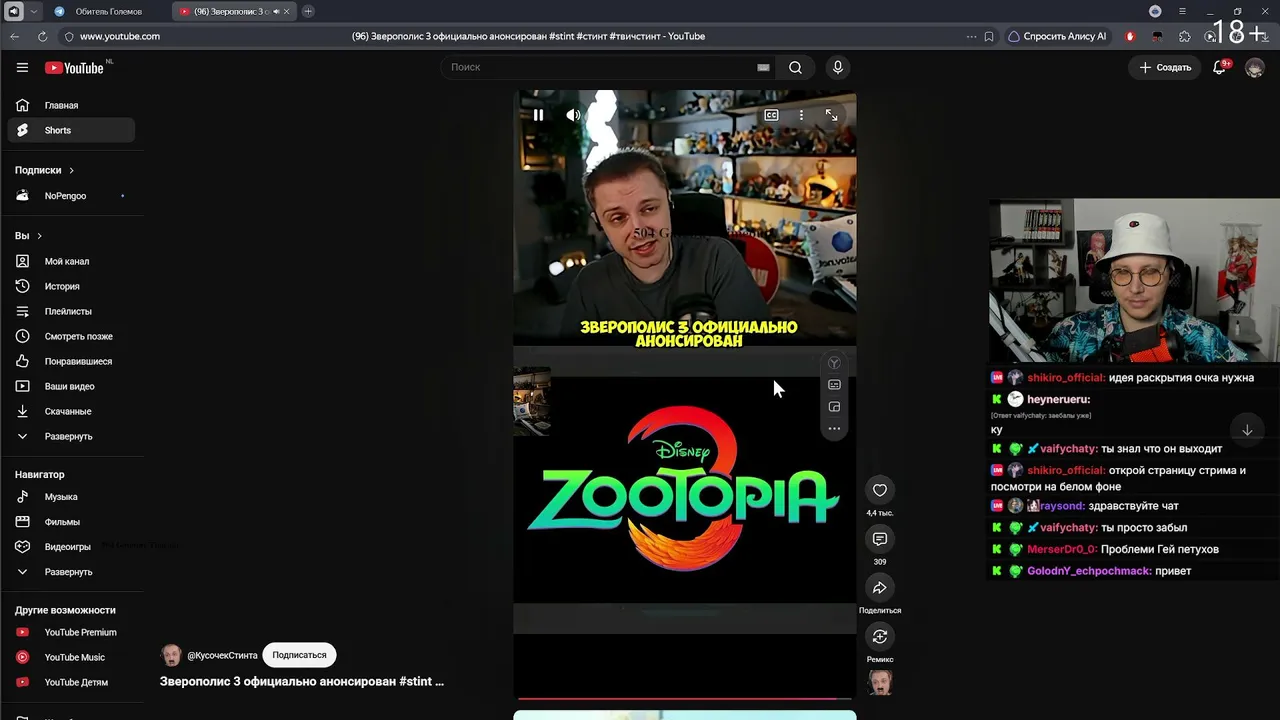Open Смотреть позже list
The image size is (1280, 720).
tap(70, 336)
